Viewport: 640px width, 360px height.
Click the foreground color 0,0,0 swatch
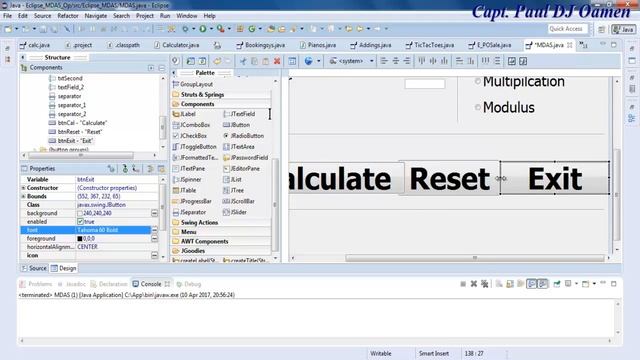coord(80,239)
